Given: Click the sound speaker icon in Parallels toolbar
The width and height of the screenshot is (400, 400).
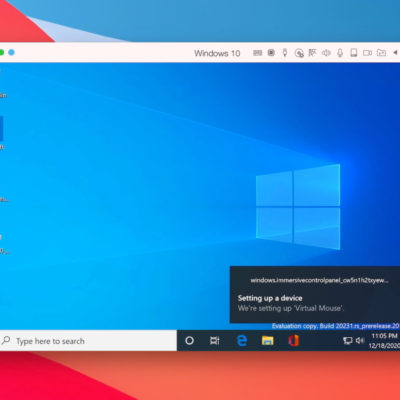Looking at the screenshot, I should (326, 53).
